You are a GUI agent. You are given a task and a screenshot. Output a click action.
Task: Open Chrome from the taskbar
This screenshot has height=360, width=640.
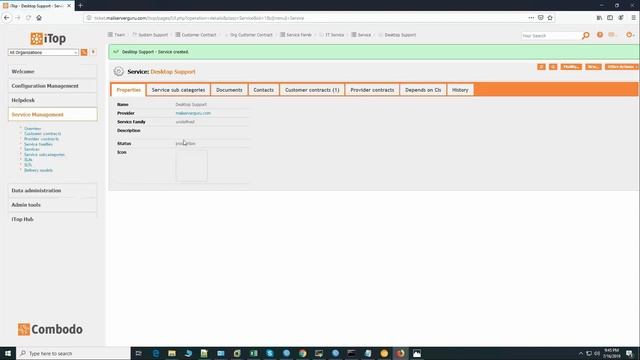(x=302, y=353)
